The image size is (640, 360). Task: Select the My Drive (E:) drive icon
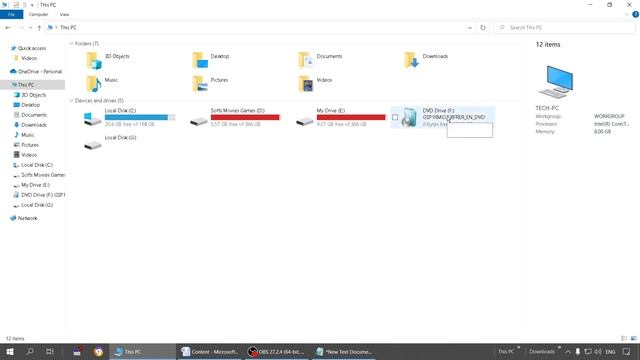[304, 121]
